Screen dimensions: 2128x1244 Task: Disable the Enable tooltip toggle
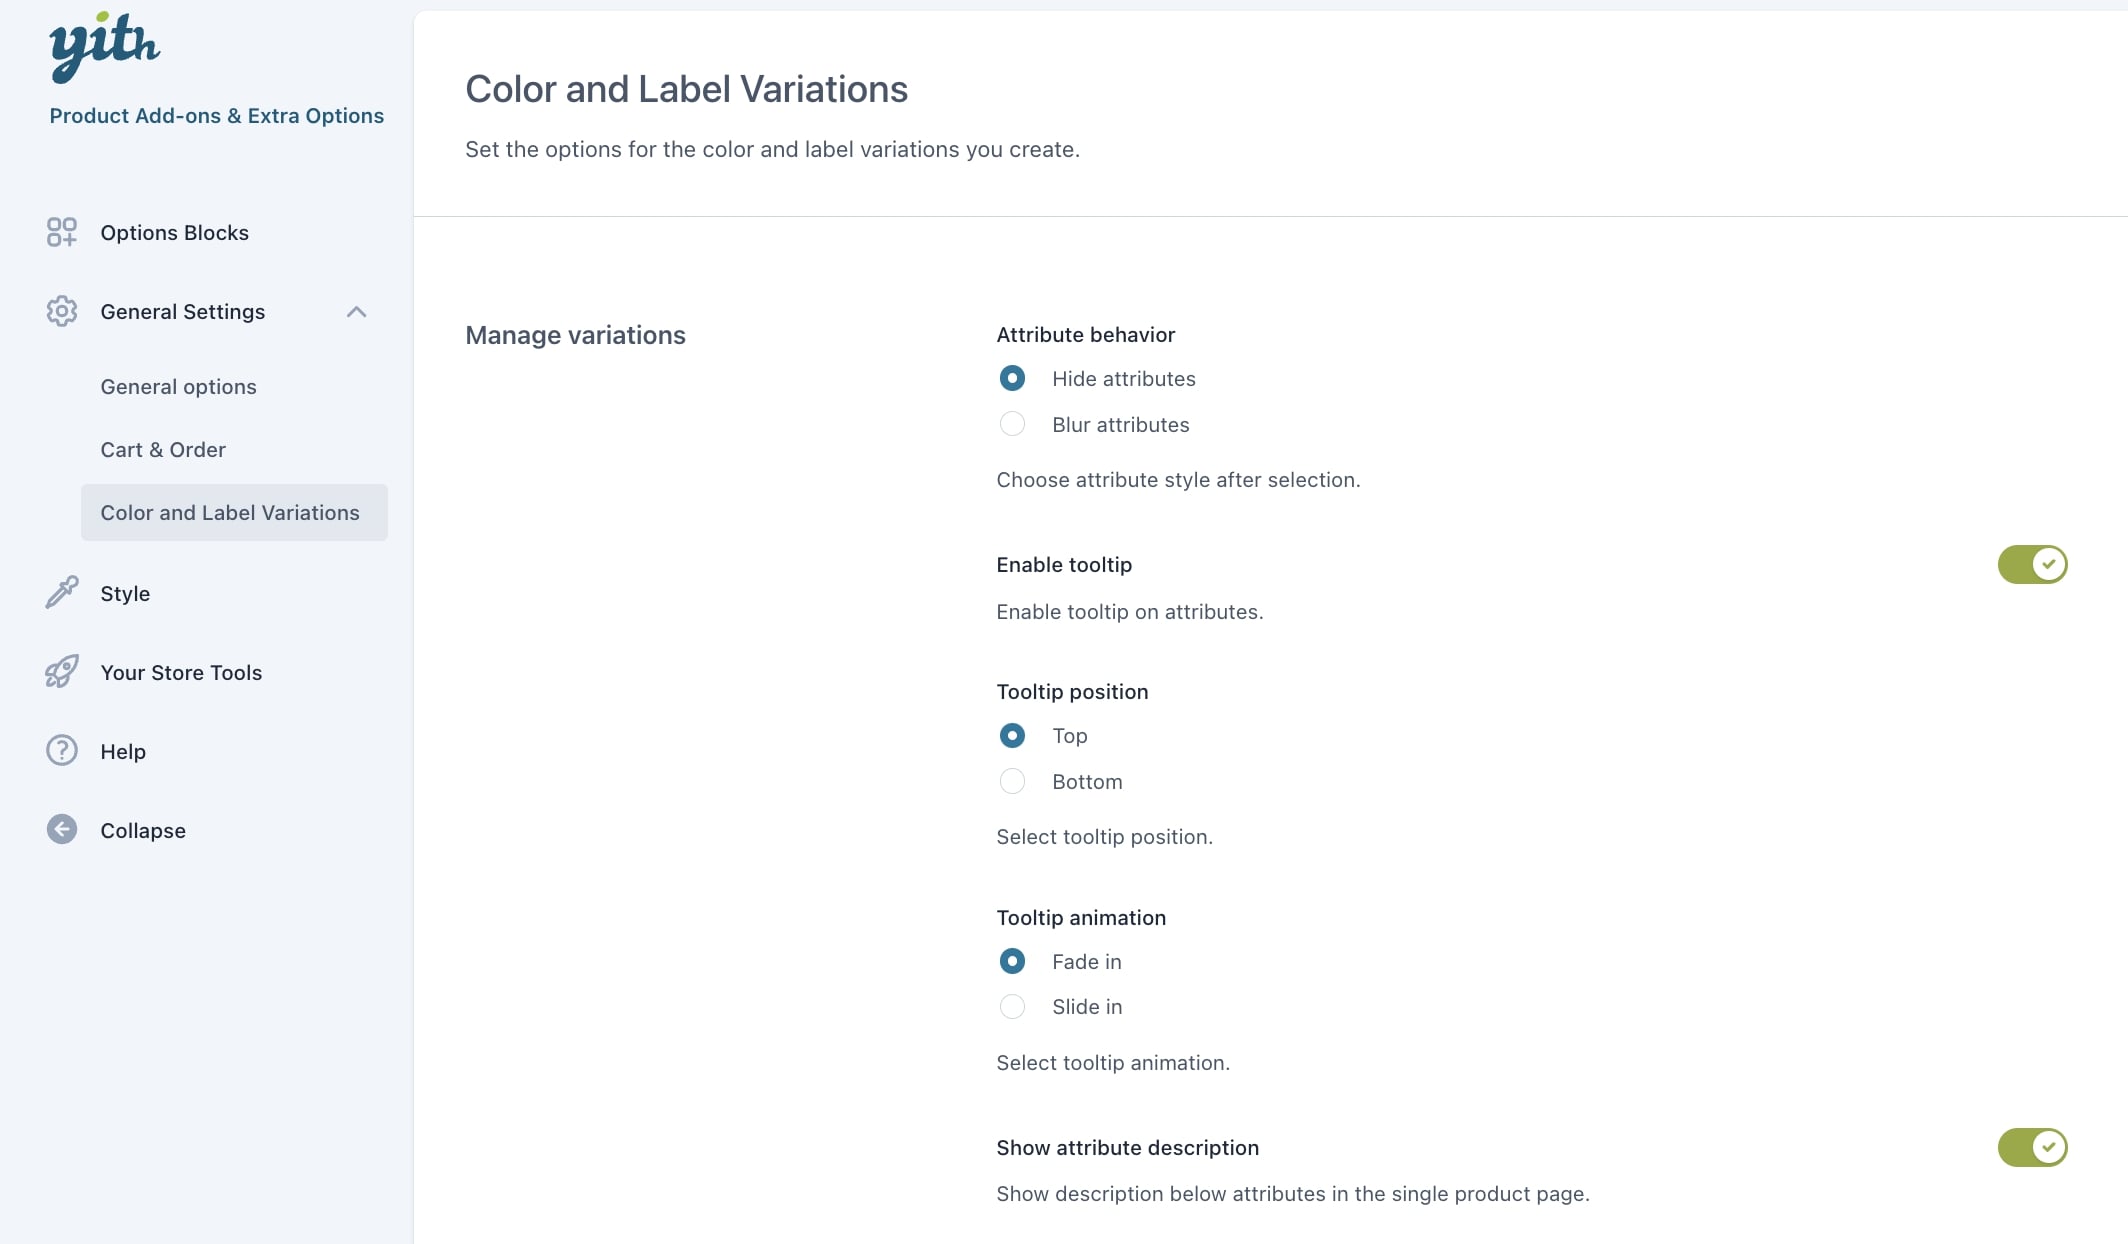(x=2031, y=564)
